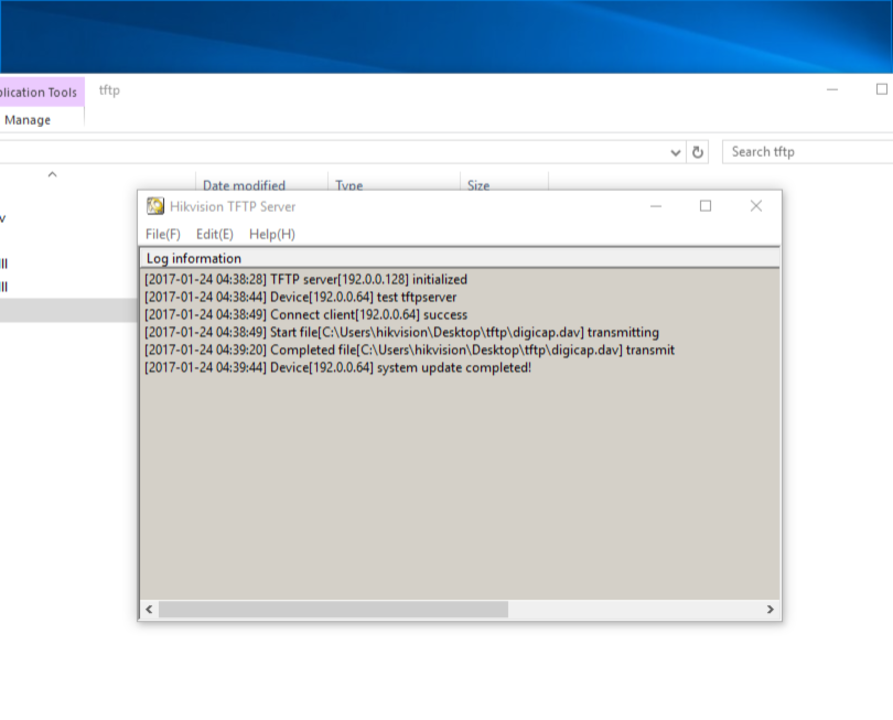This screenshot has width=893, height=720.
Task: Minimize the Hikvision TFTP Server window
Action: click(656, 206)
